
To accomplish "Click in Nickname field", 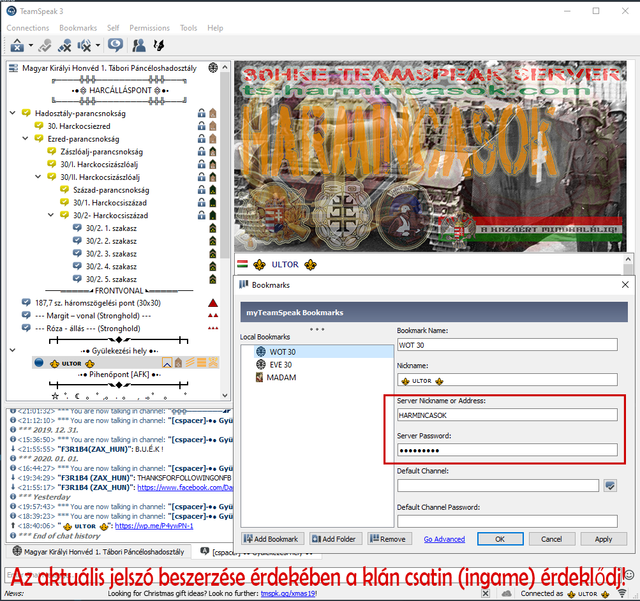I will coord(507,380).
